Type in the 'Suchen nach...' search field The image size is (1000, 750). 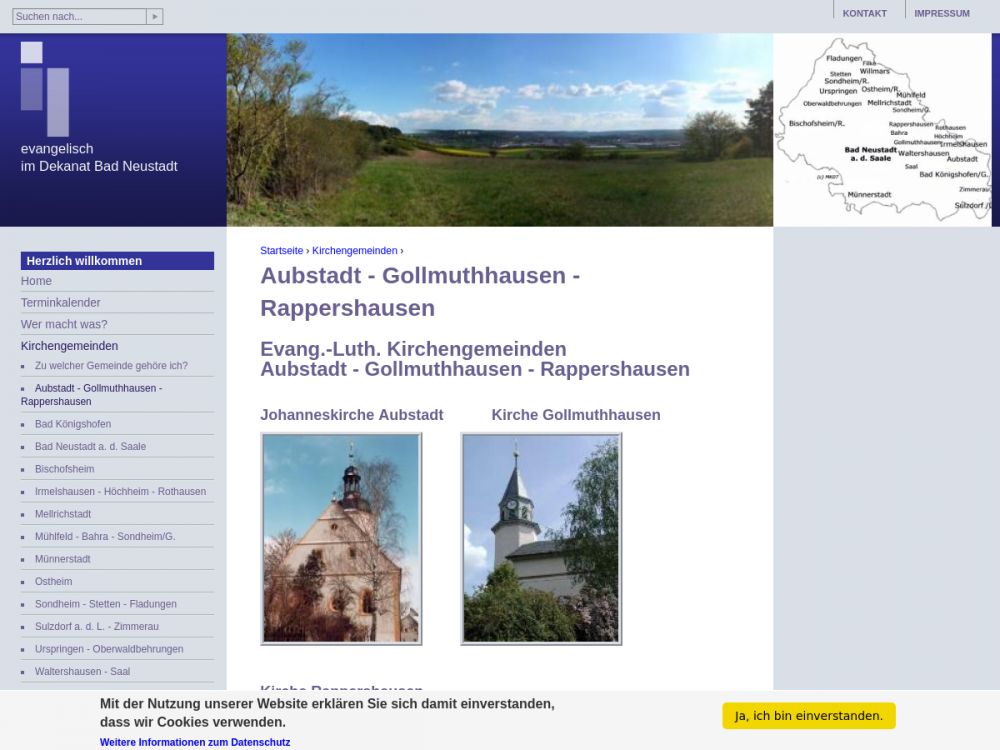[79, 17]
